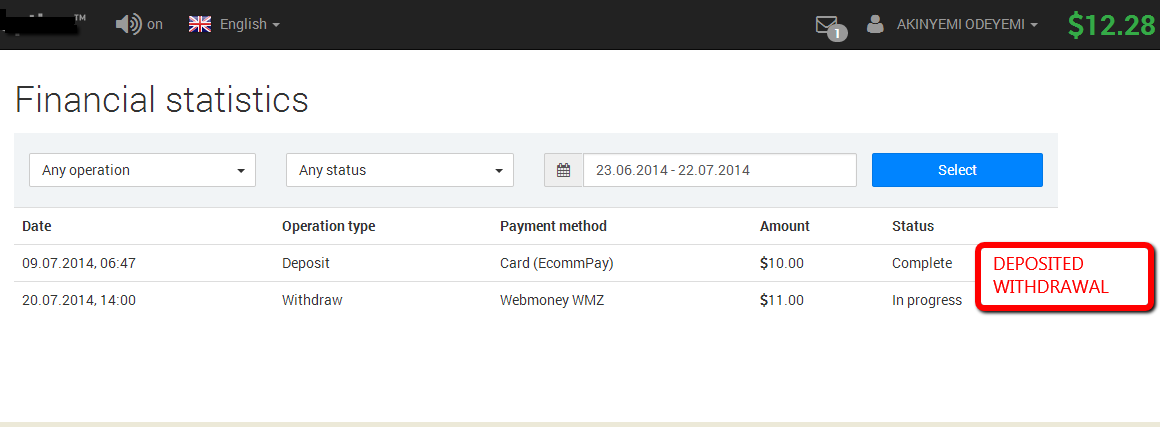Click the Amount column header

[x=785, y=226]
